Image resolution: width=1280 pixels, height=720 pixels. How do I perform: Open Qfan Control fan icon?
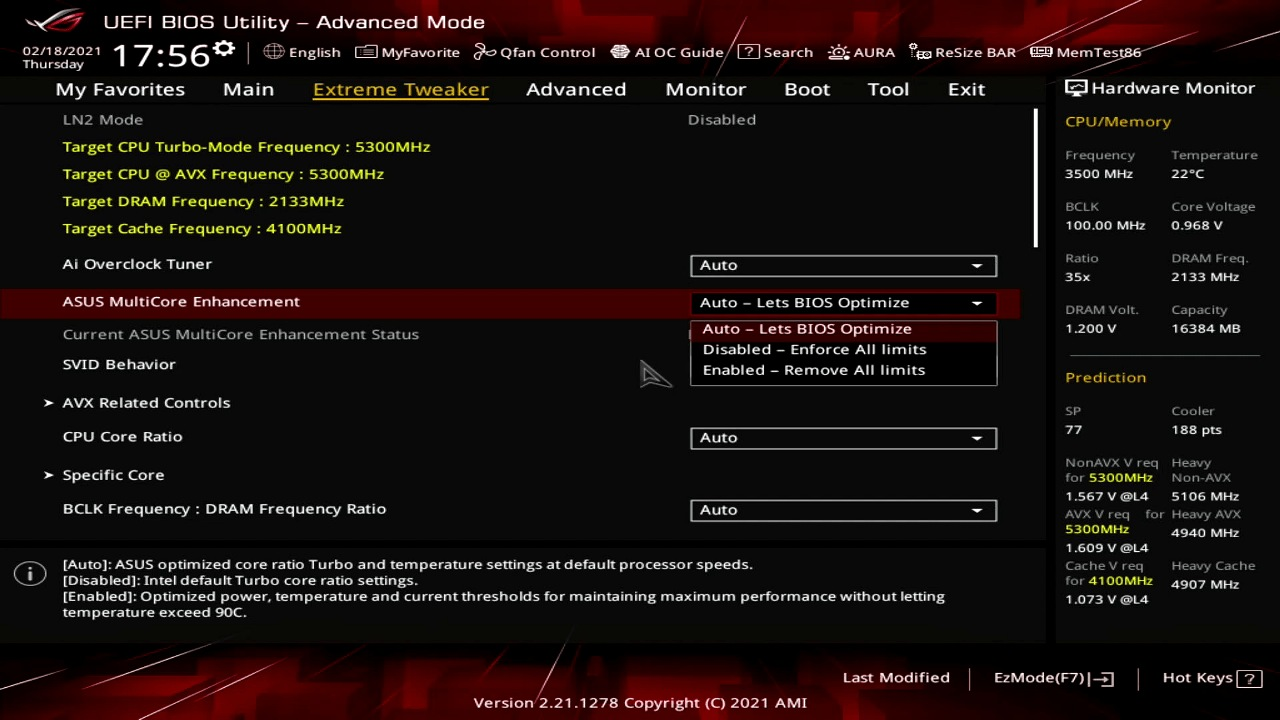(x=485, y=52)
